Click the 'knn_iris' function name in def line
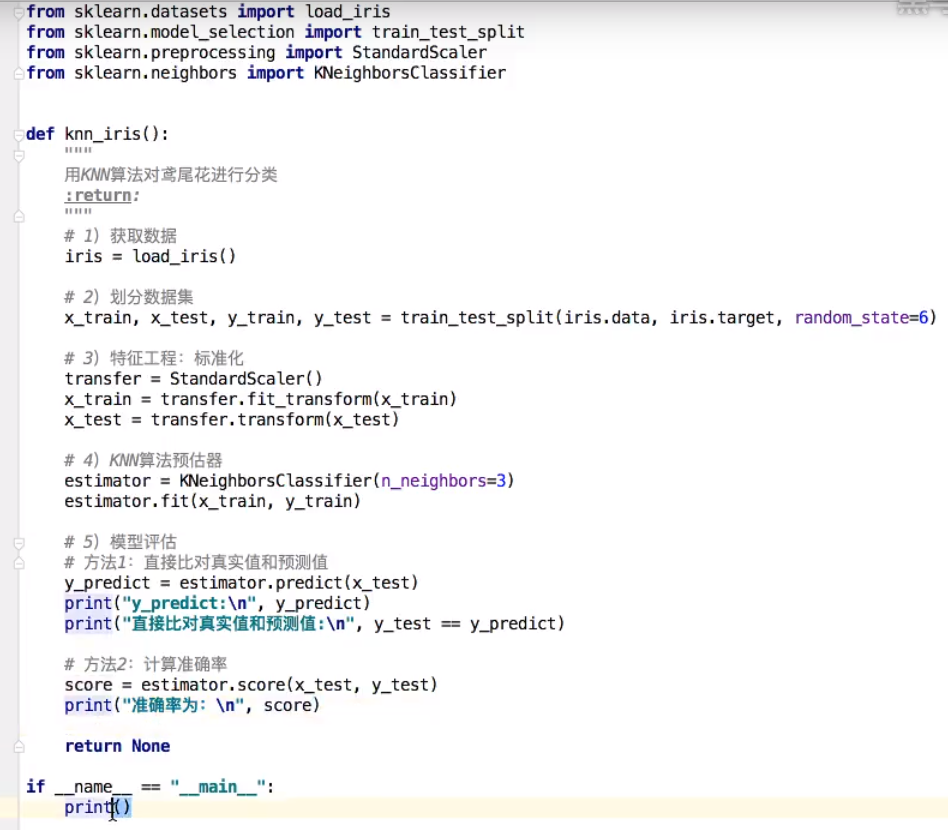 tap(102, 134)
